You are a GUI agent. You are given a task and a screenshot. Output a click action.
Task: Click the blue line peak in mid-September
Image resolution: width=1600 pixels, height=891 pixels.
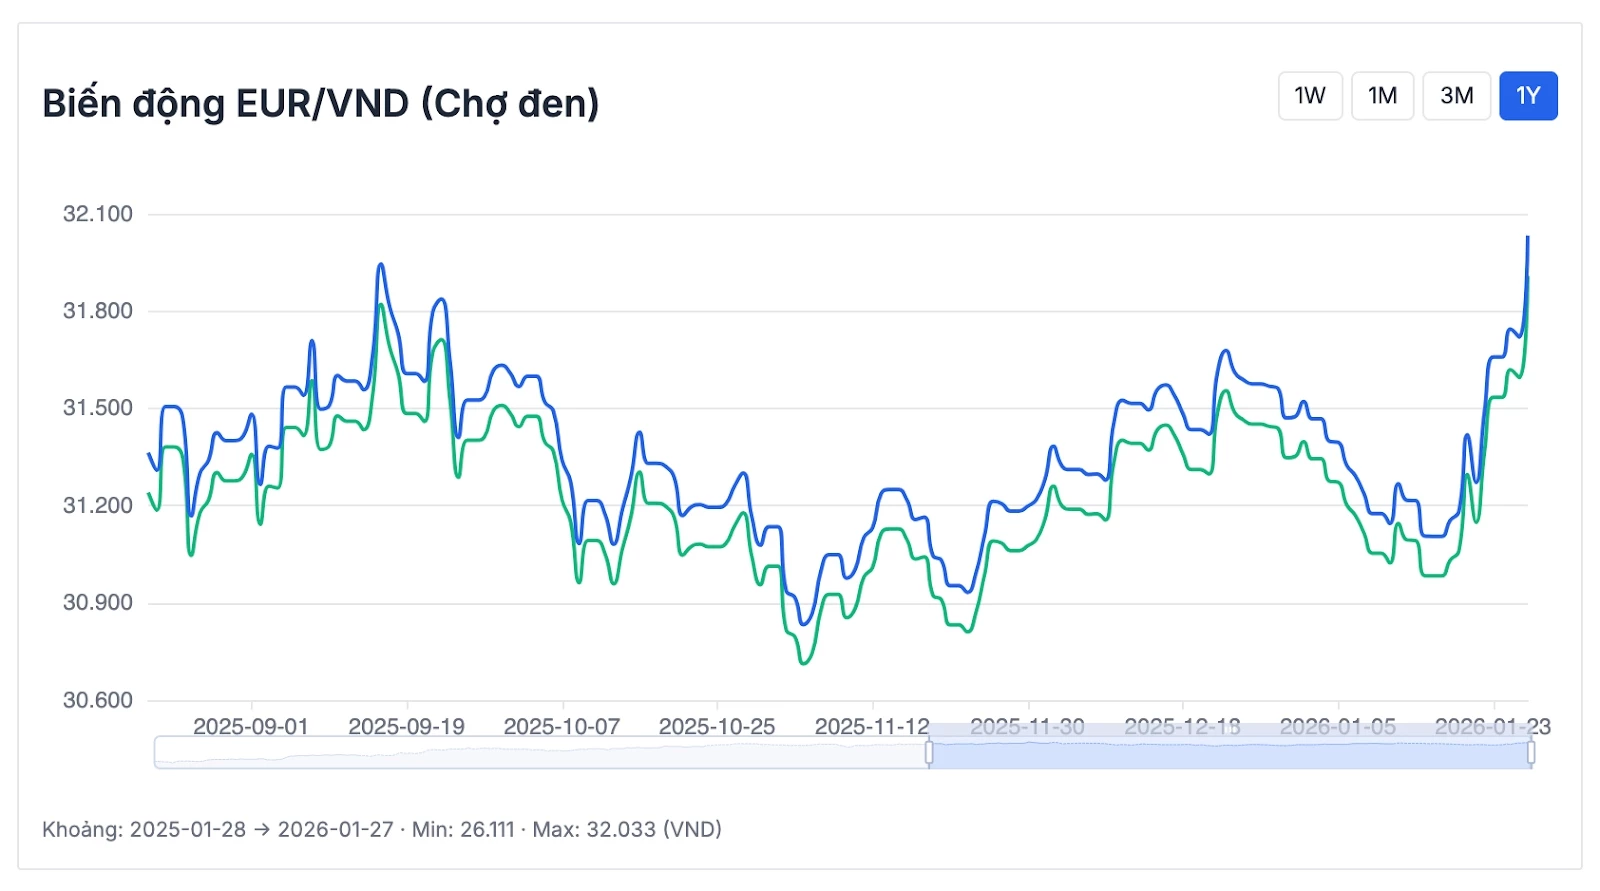pyautogui.click(x=380, y=265)
